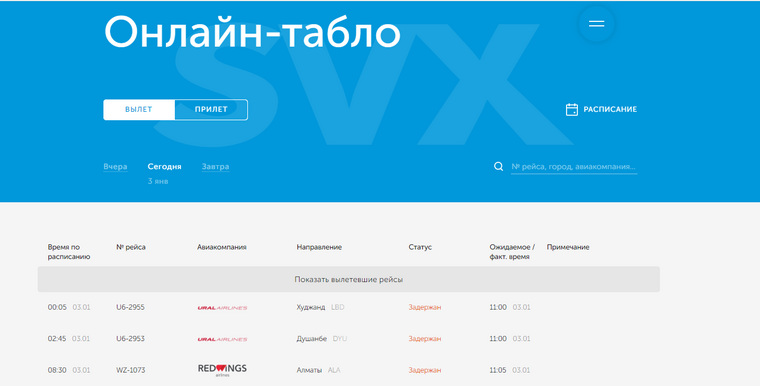Expand Показать вылетевшие рейсы bar
The height and width of the screenshot is (386, 760).
pyautogui.click(x=348, y=279)
